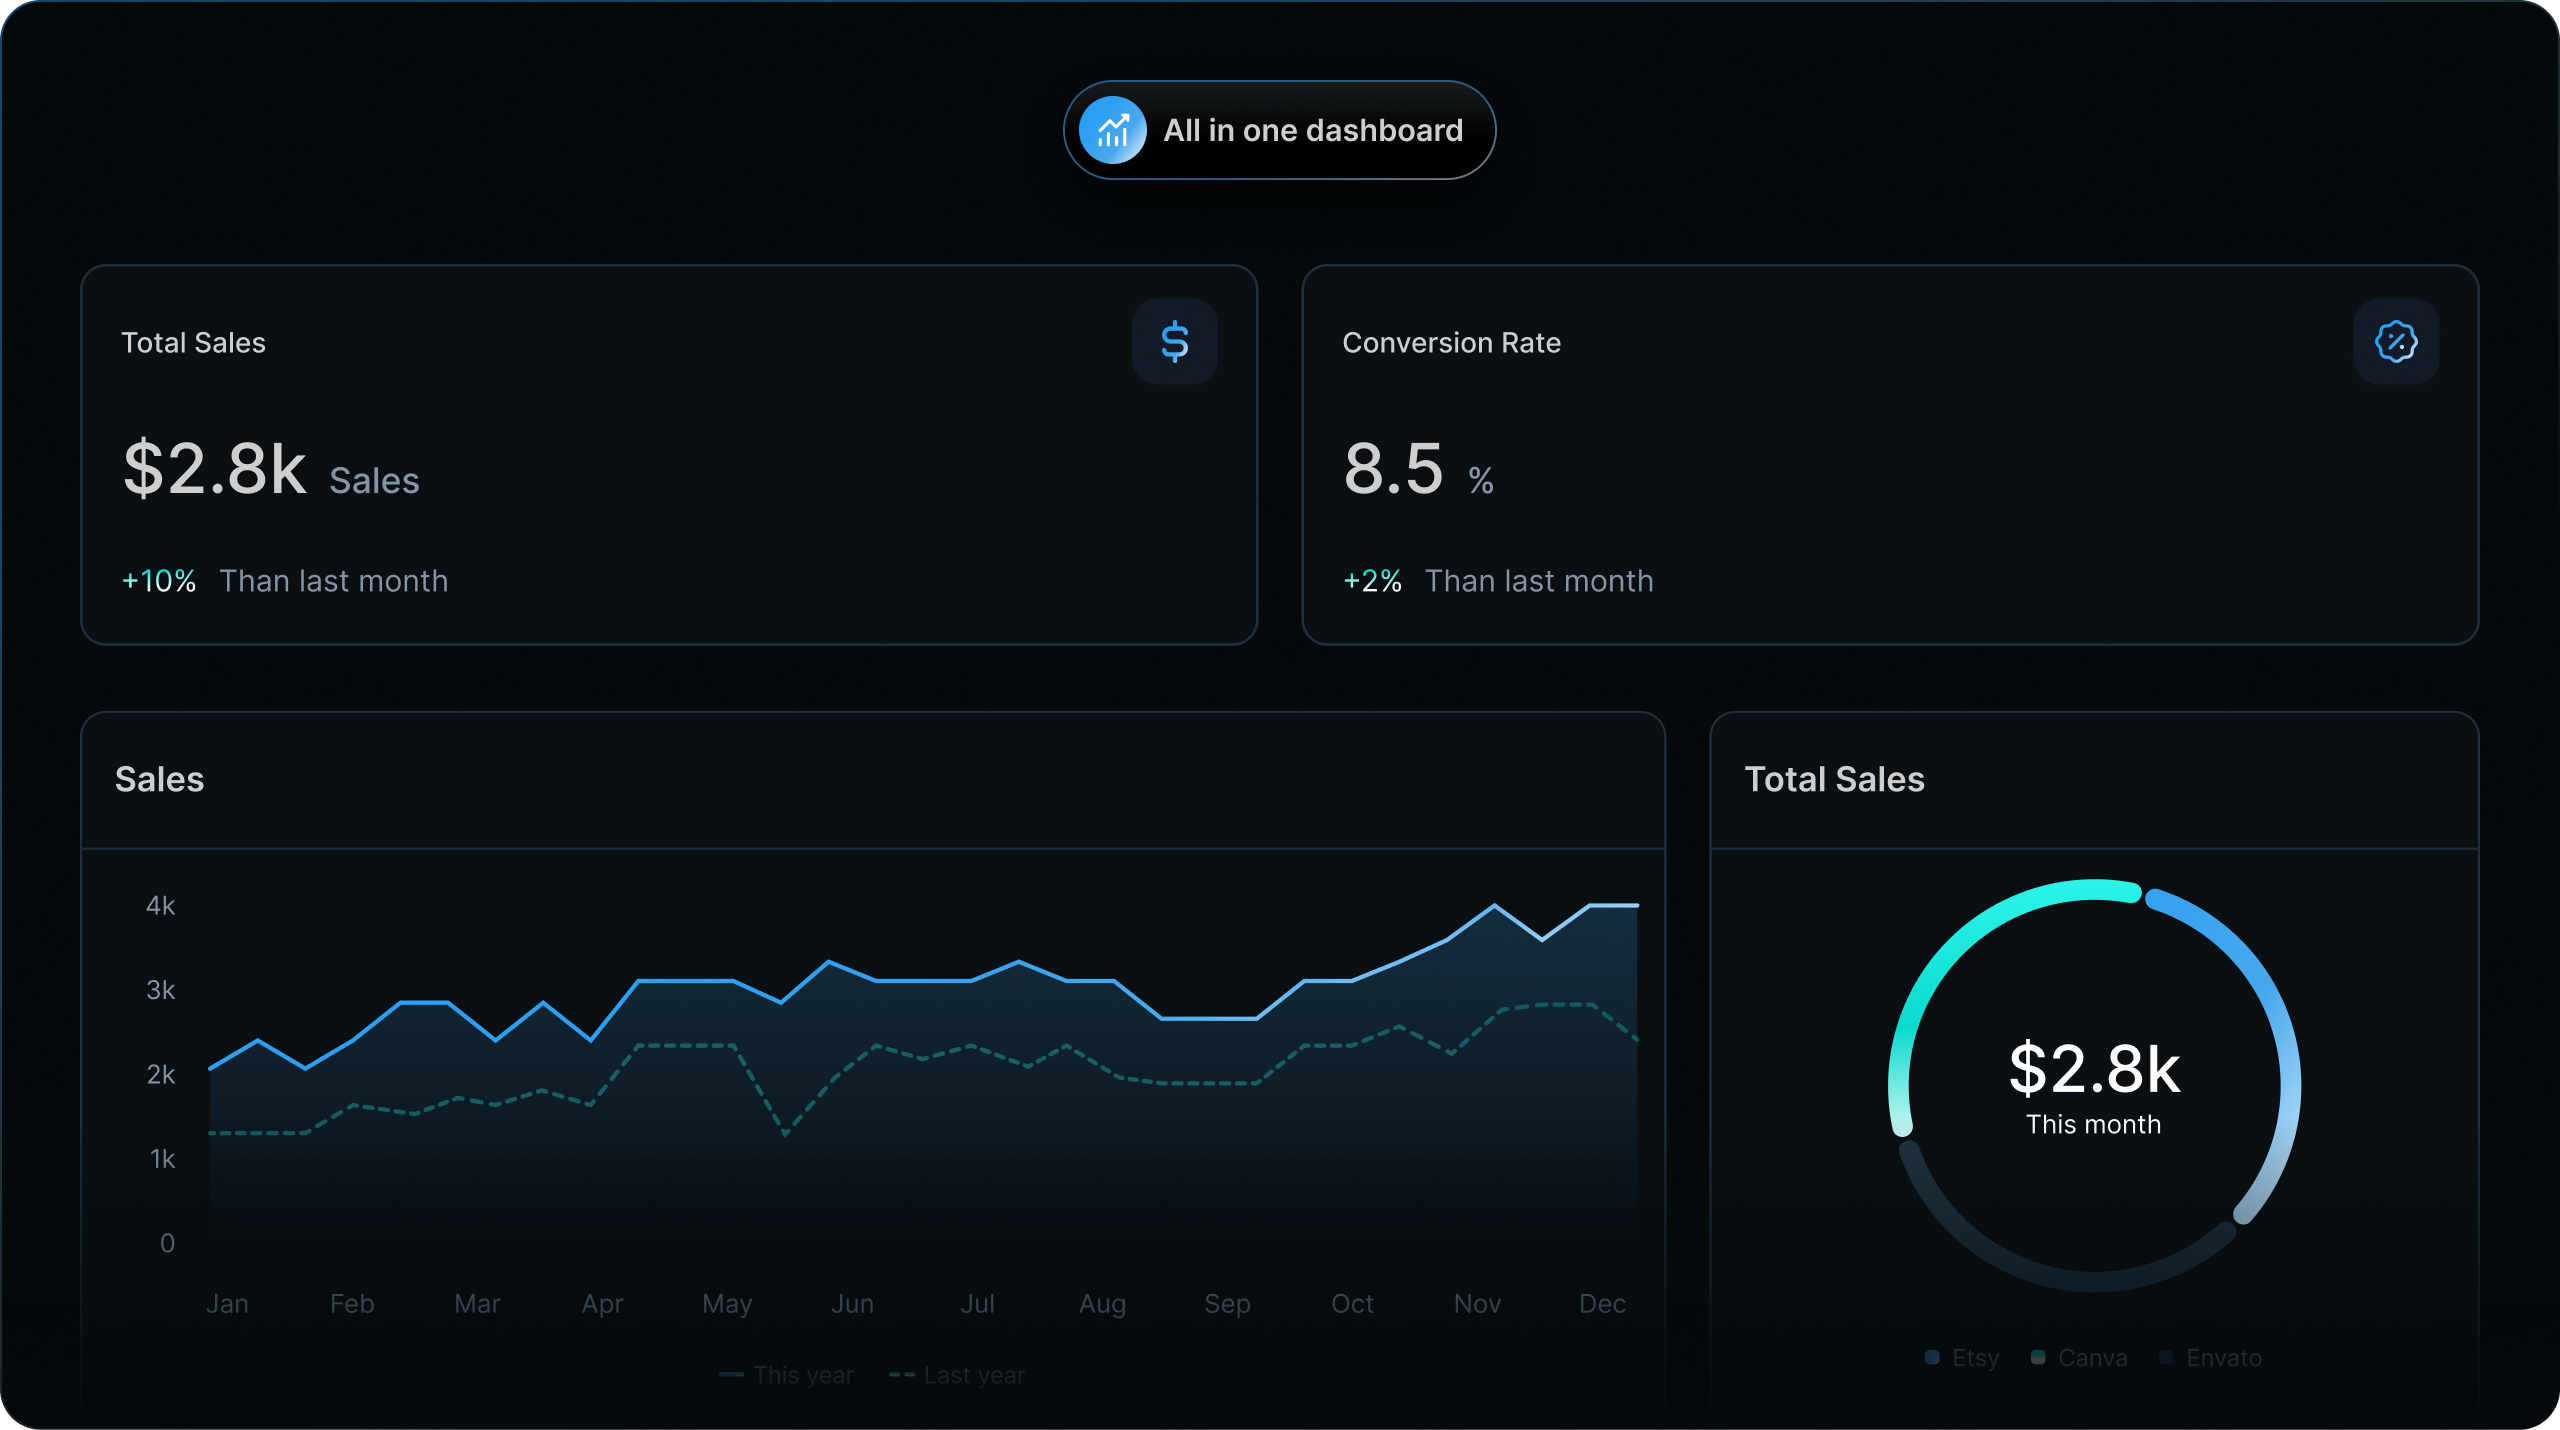This screenshot has height=1430, width=2560.
Task: Click the dollar sign icon in Total Sales card
Action: click(x=1174, y=342)
